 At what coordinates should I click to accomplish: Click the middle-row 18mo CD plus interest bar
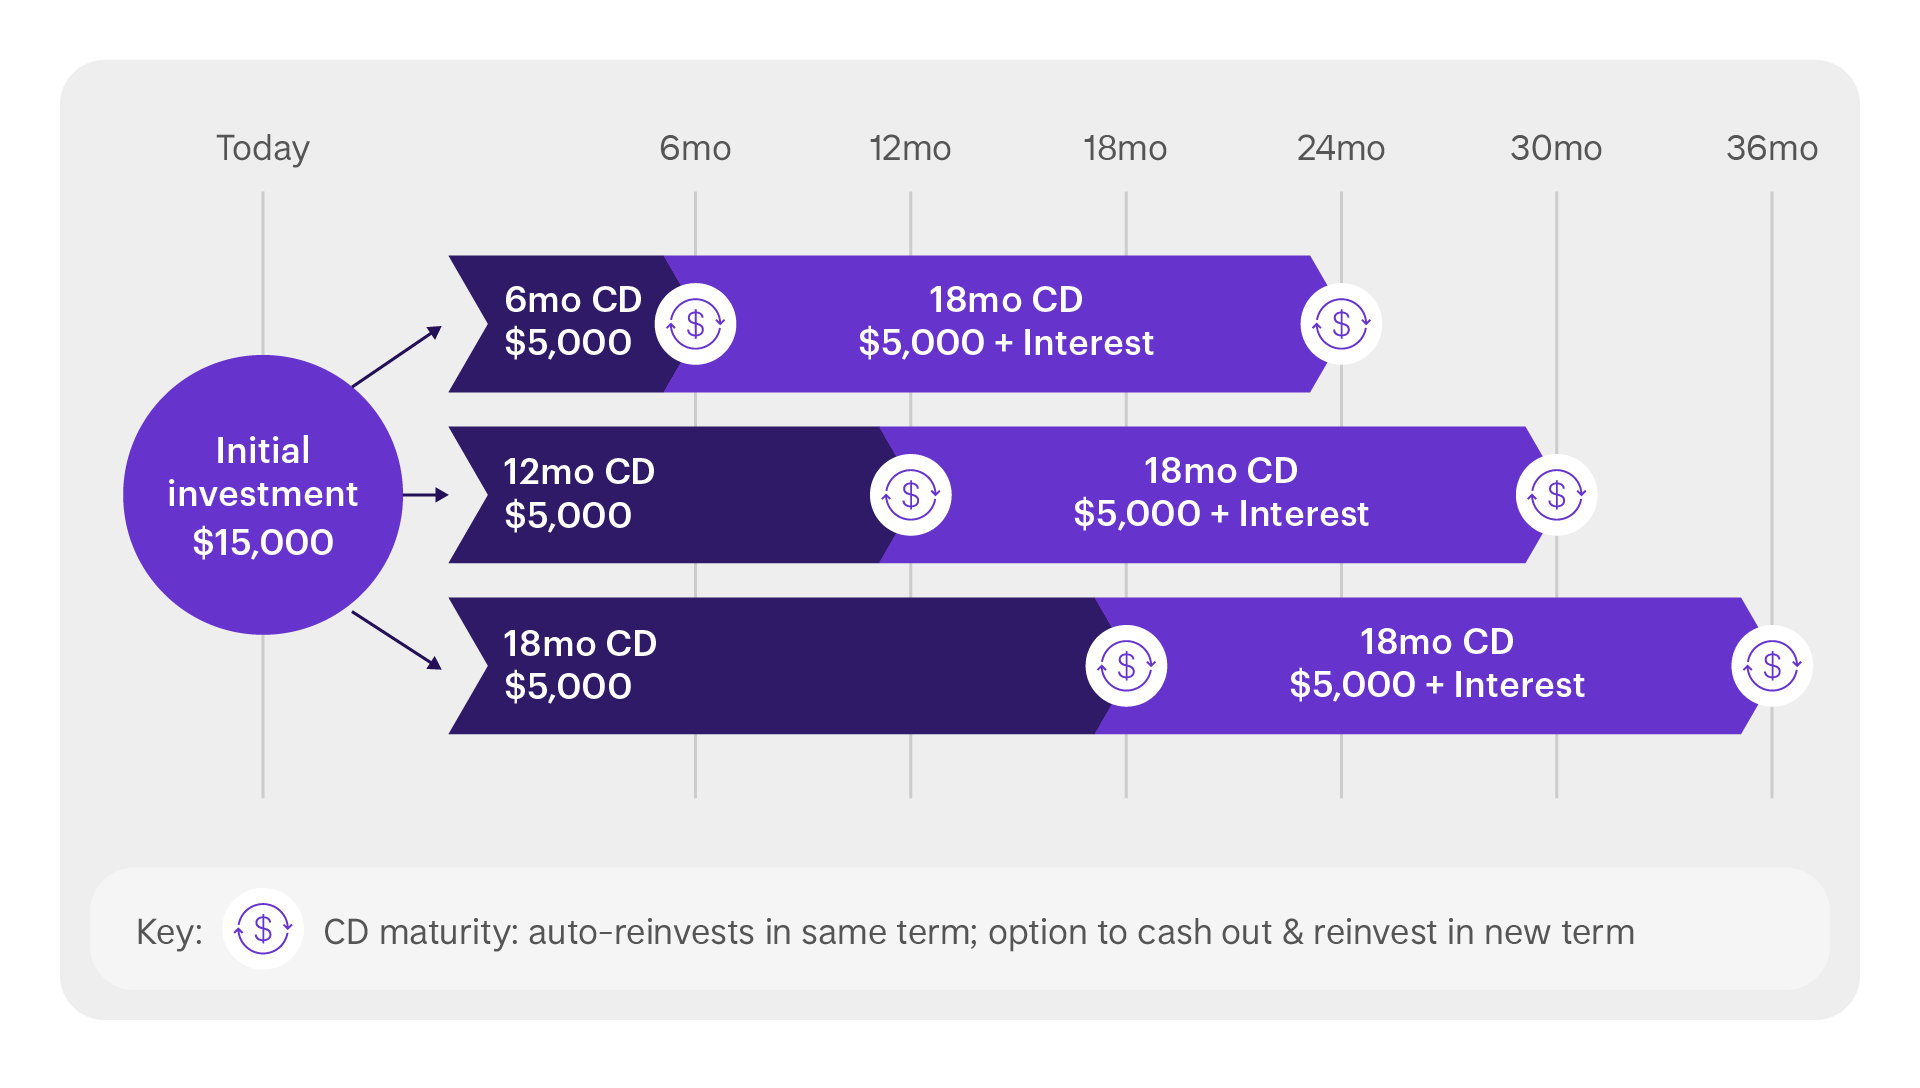coord(1221,495)
